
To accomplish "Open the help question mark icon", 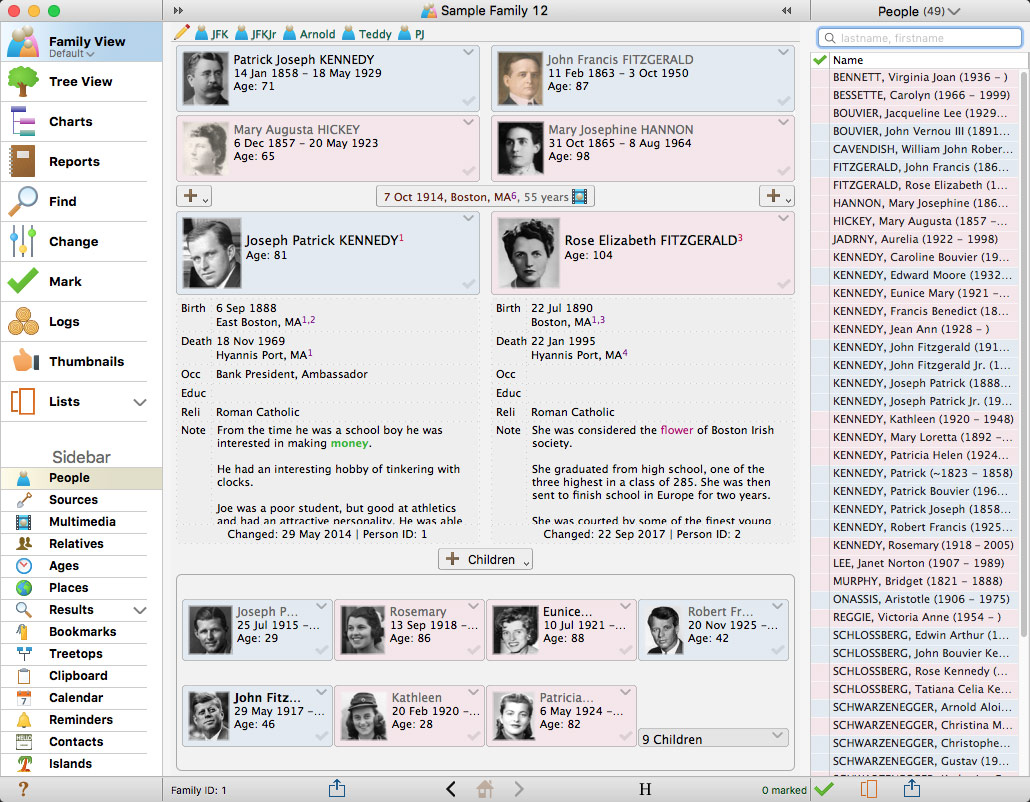I will click(23, 790).
